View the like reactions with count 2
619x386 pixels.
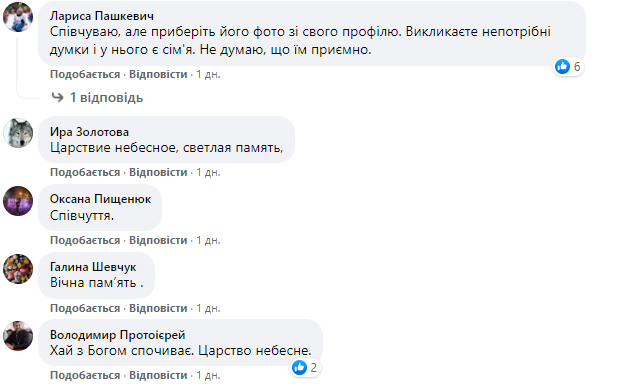305,367
